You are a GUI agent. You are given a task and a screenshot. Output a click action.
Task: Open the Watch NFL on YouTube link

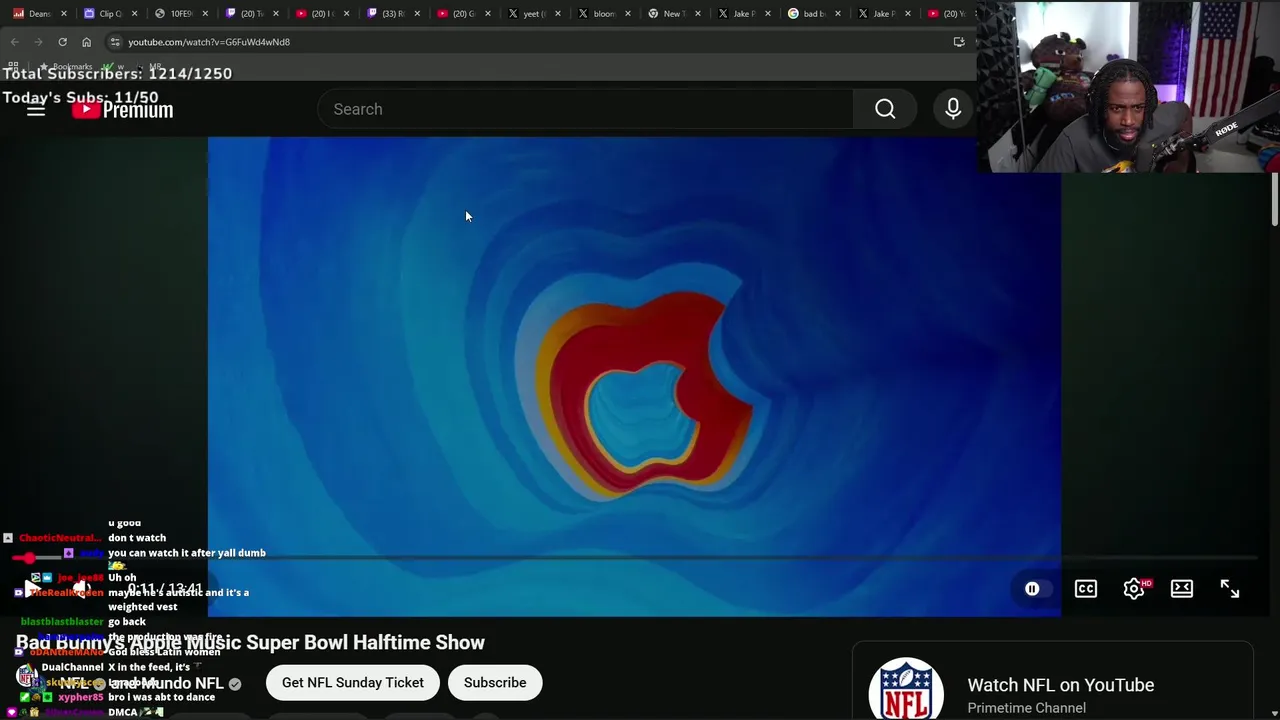pos(1060,685)
